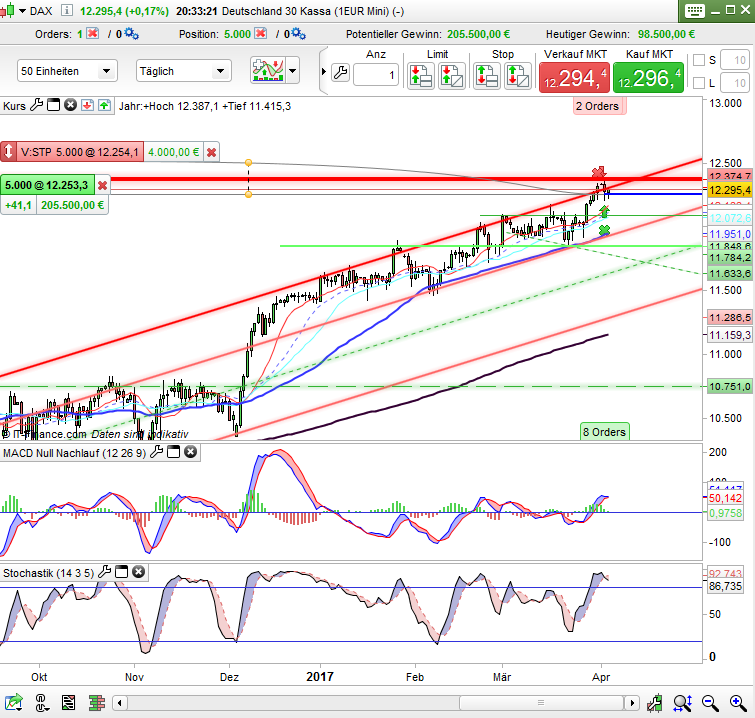This screenshot has height=718, width=755.
Task: Click the S value field showing 10
Action: pos(735,60)
